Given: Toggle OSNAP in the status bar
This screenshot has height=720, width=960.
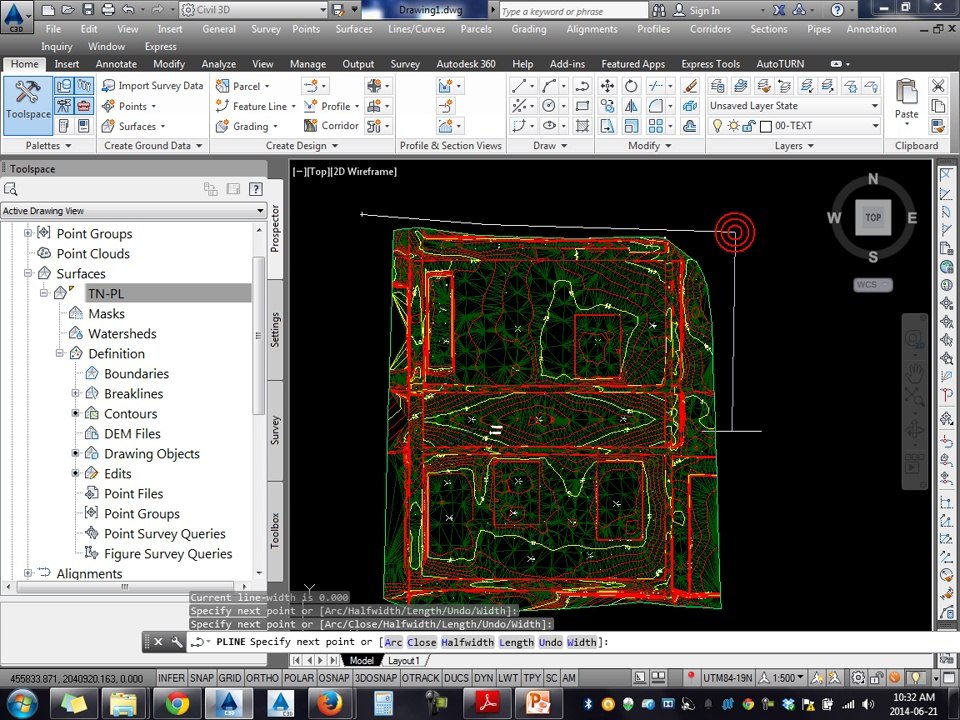Looking at the screenshot, I should point(334,678).
